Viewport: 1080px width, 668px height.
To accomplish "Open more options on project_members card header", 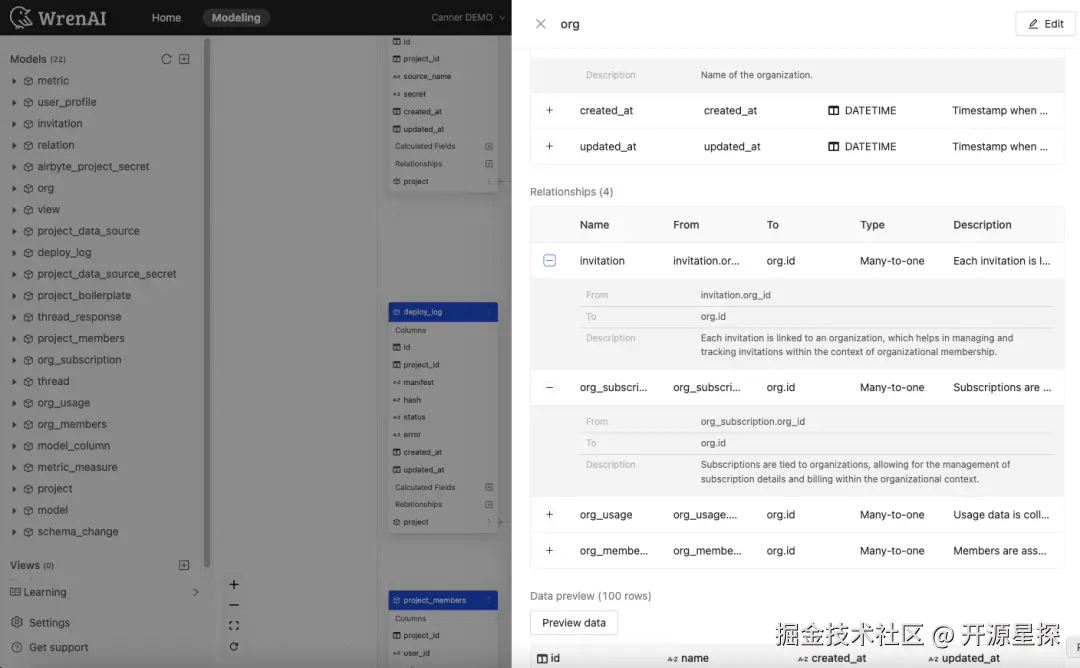I will (x=489, y=601).
